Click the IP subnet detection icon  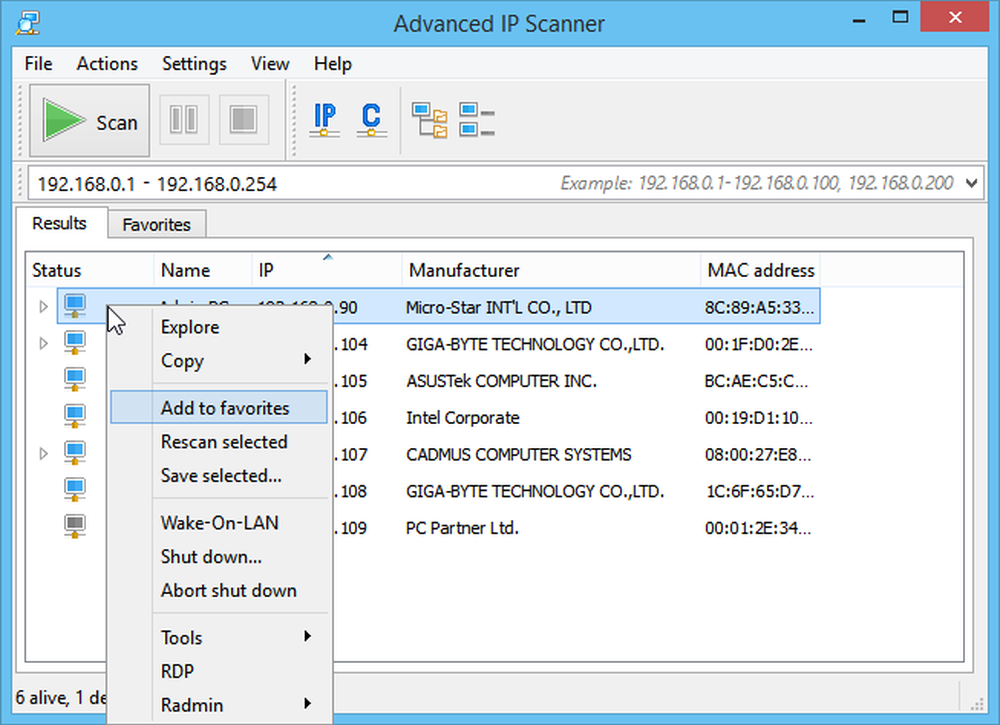(323, 119)
